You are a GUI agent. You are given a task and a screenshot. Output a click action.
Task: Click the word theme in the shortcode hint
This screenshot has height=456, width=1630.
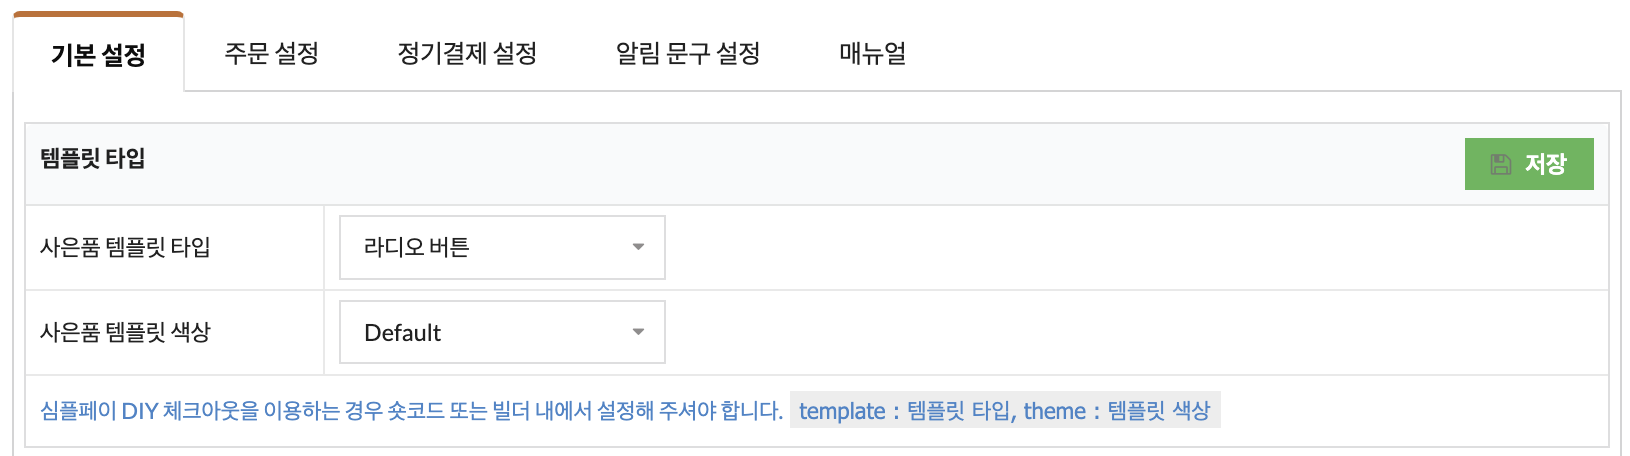[x=1054, y=411]
